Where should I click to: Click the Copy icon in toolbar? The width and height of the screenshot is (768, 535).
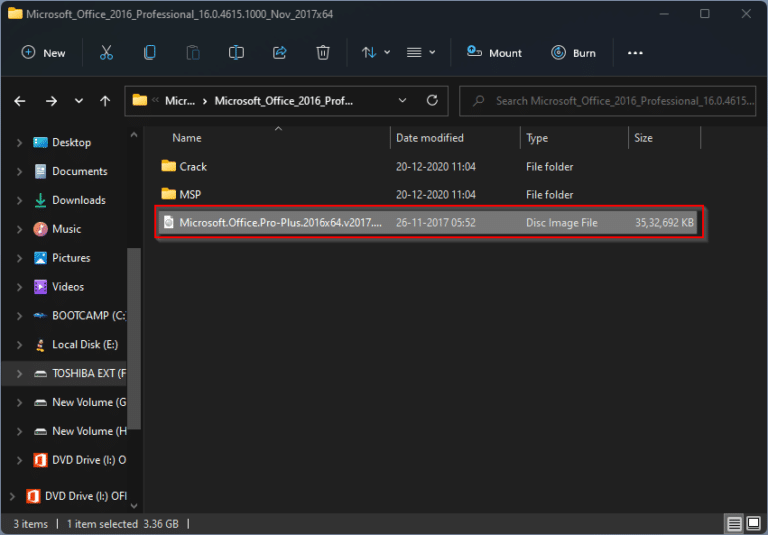149,52
